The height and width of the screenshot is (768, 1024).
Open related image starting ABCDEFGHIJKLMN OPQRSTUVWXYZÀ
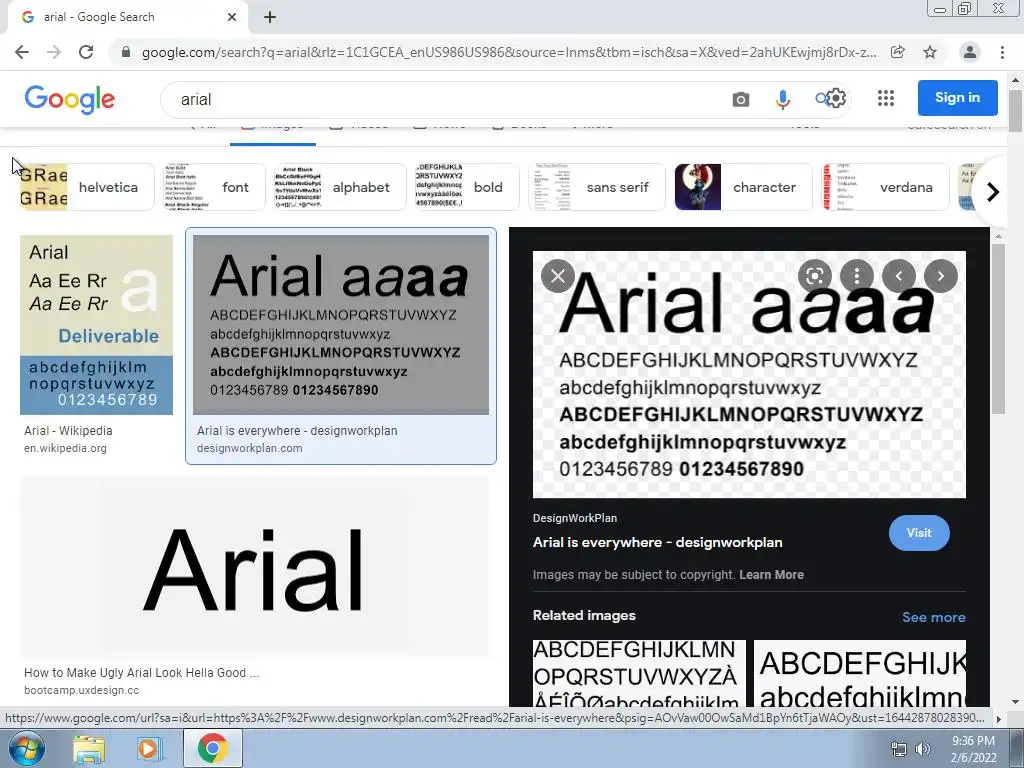point(639,673)
